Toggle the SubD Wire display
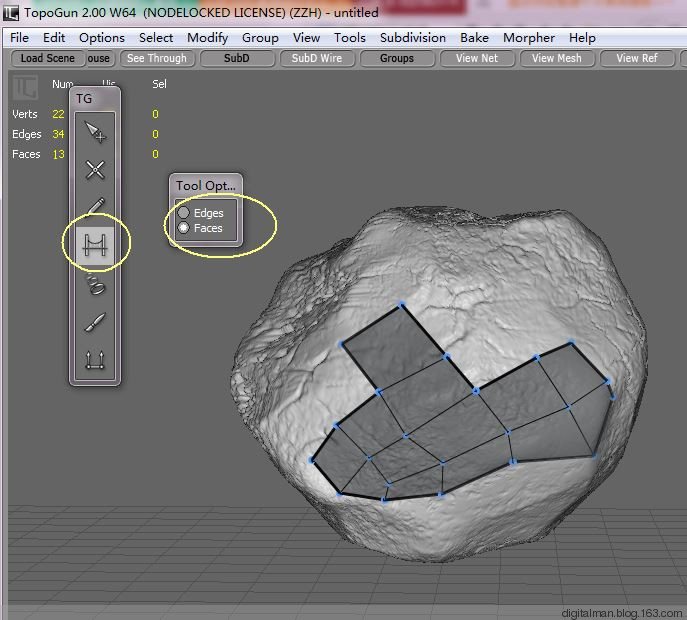The image size is (687, 620). tap(316, 58)
